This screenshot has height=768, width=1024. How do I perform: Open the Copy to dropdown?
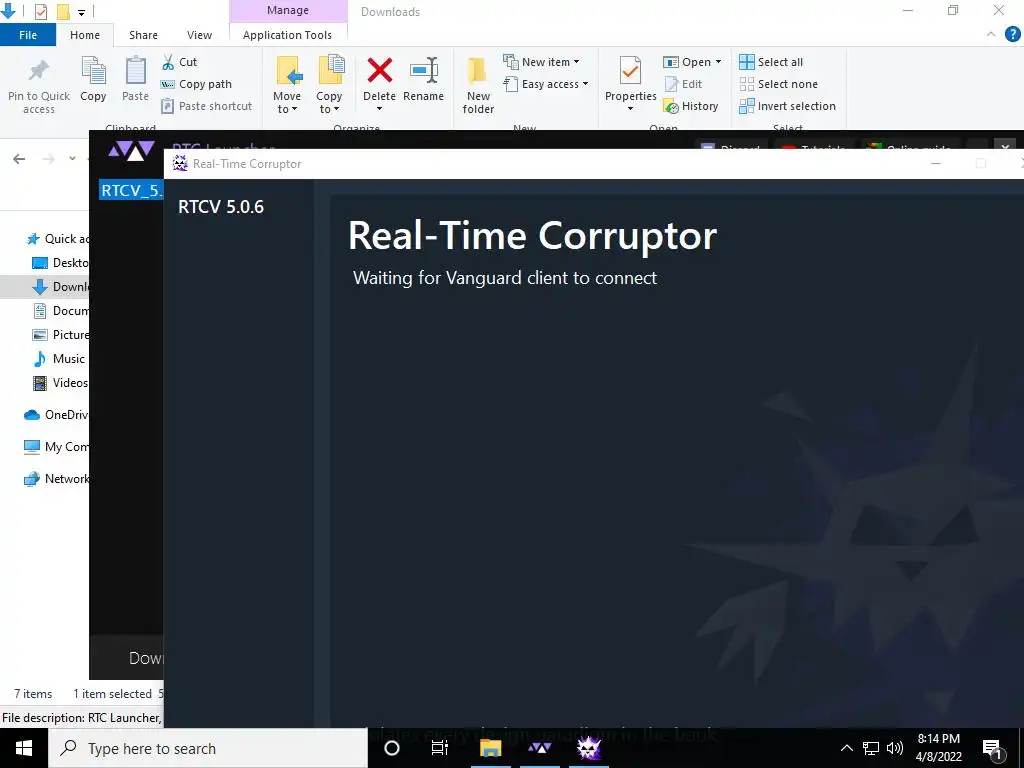pyautogui.click(x=329, y=85)
